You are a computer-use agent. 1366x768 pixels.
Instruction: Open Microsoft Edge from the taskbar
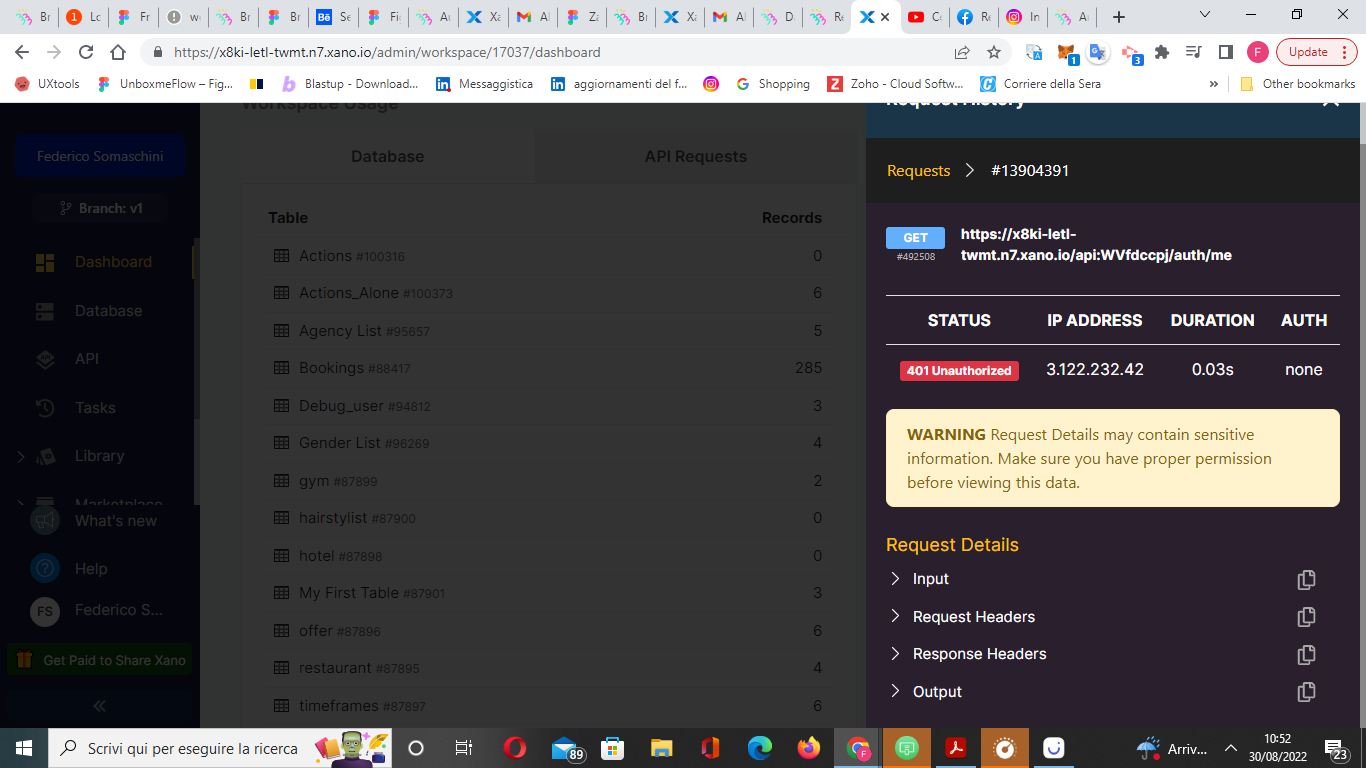pos(760,748)
